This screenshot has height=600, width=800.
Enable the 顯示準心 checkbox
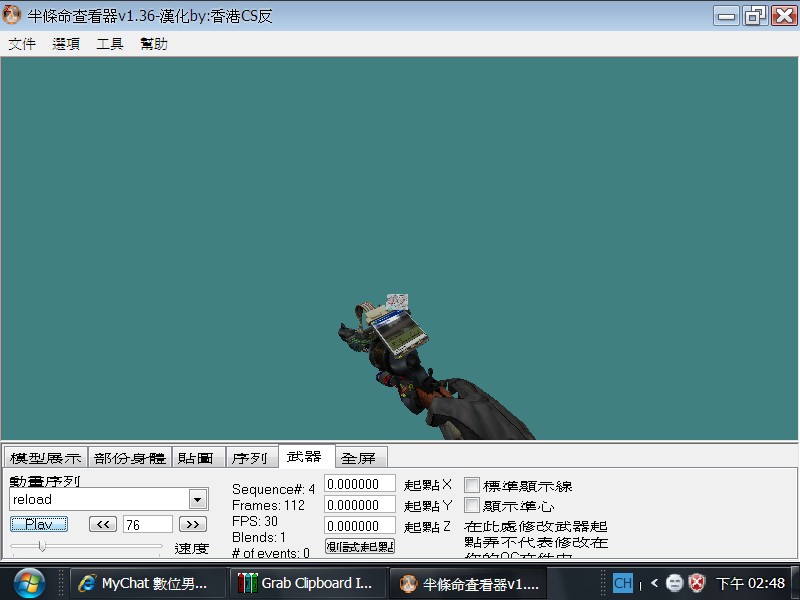471,506
